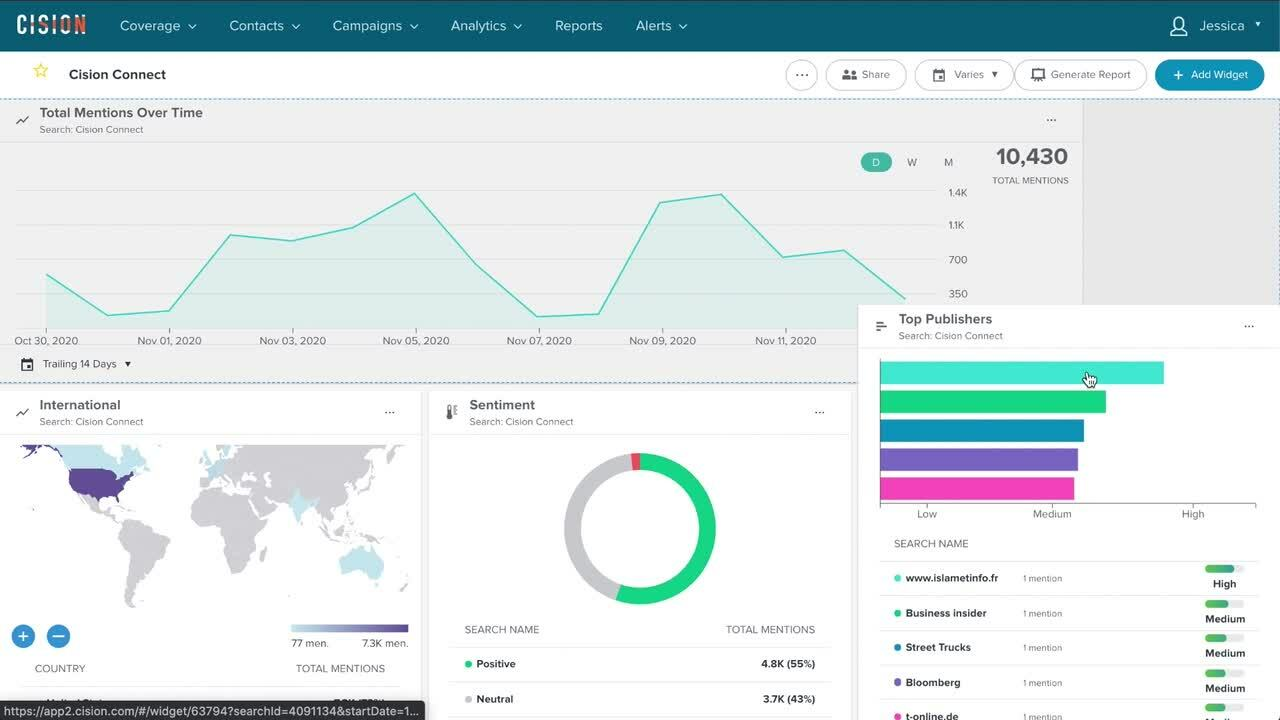Zoom in on the International map

pos(24,636)
